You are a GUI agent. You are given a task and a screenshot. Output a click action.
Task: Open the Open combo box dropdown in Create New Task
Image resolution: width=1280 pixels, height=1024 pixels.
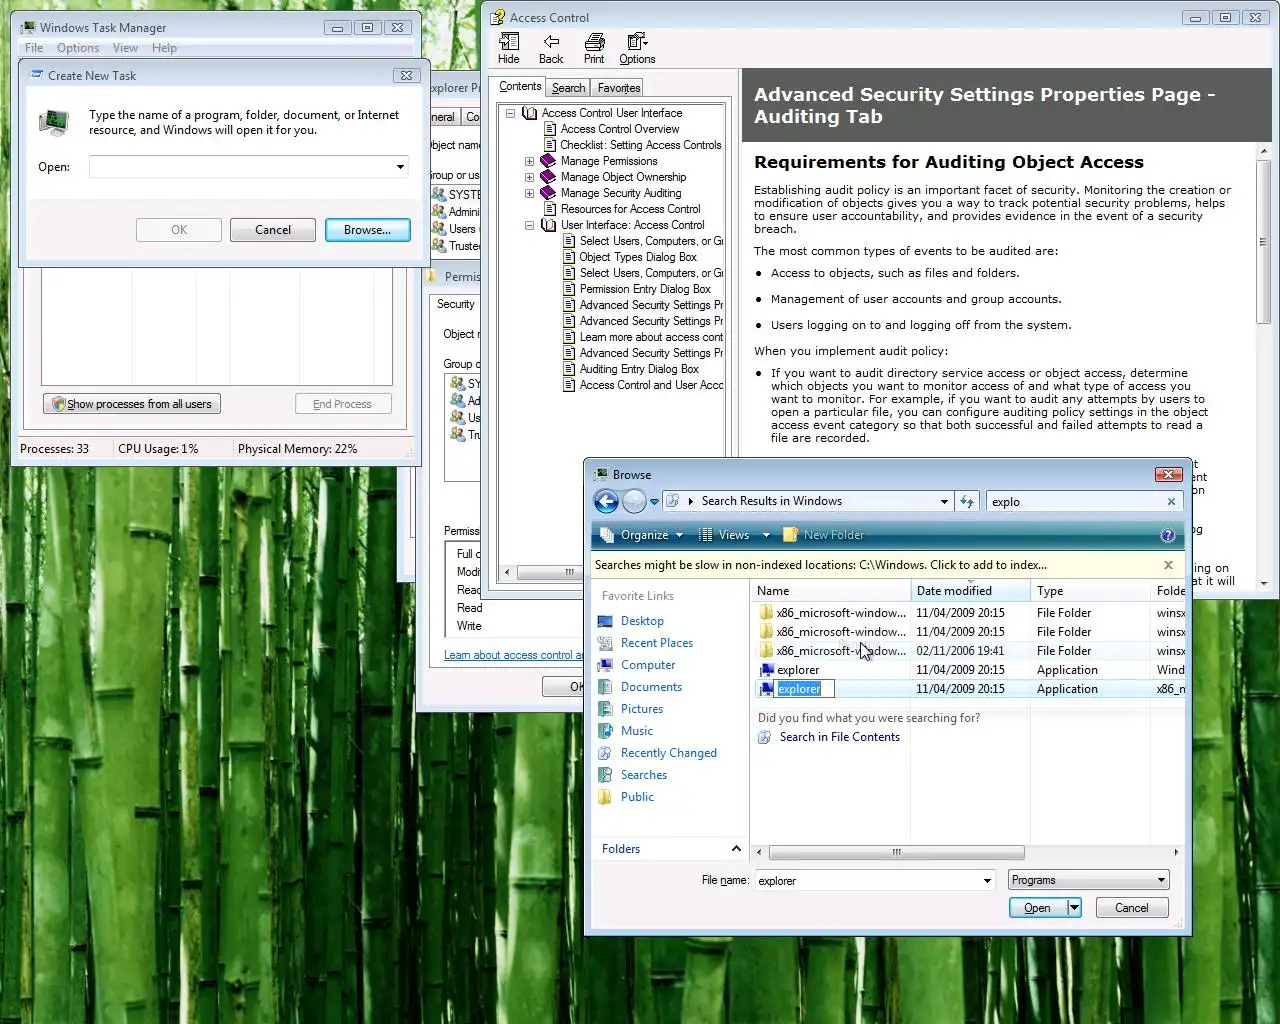(x=400, y=167)
